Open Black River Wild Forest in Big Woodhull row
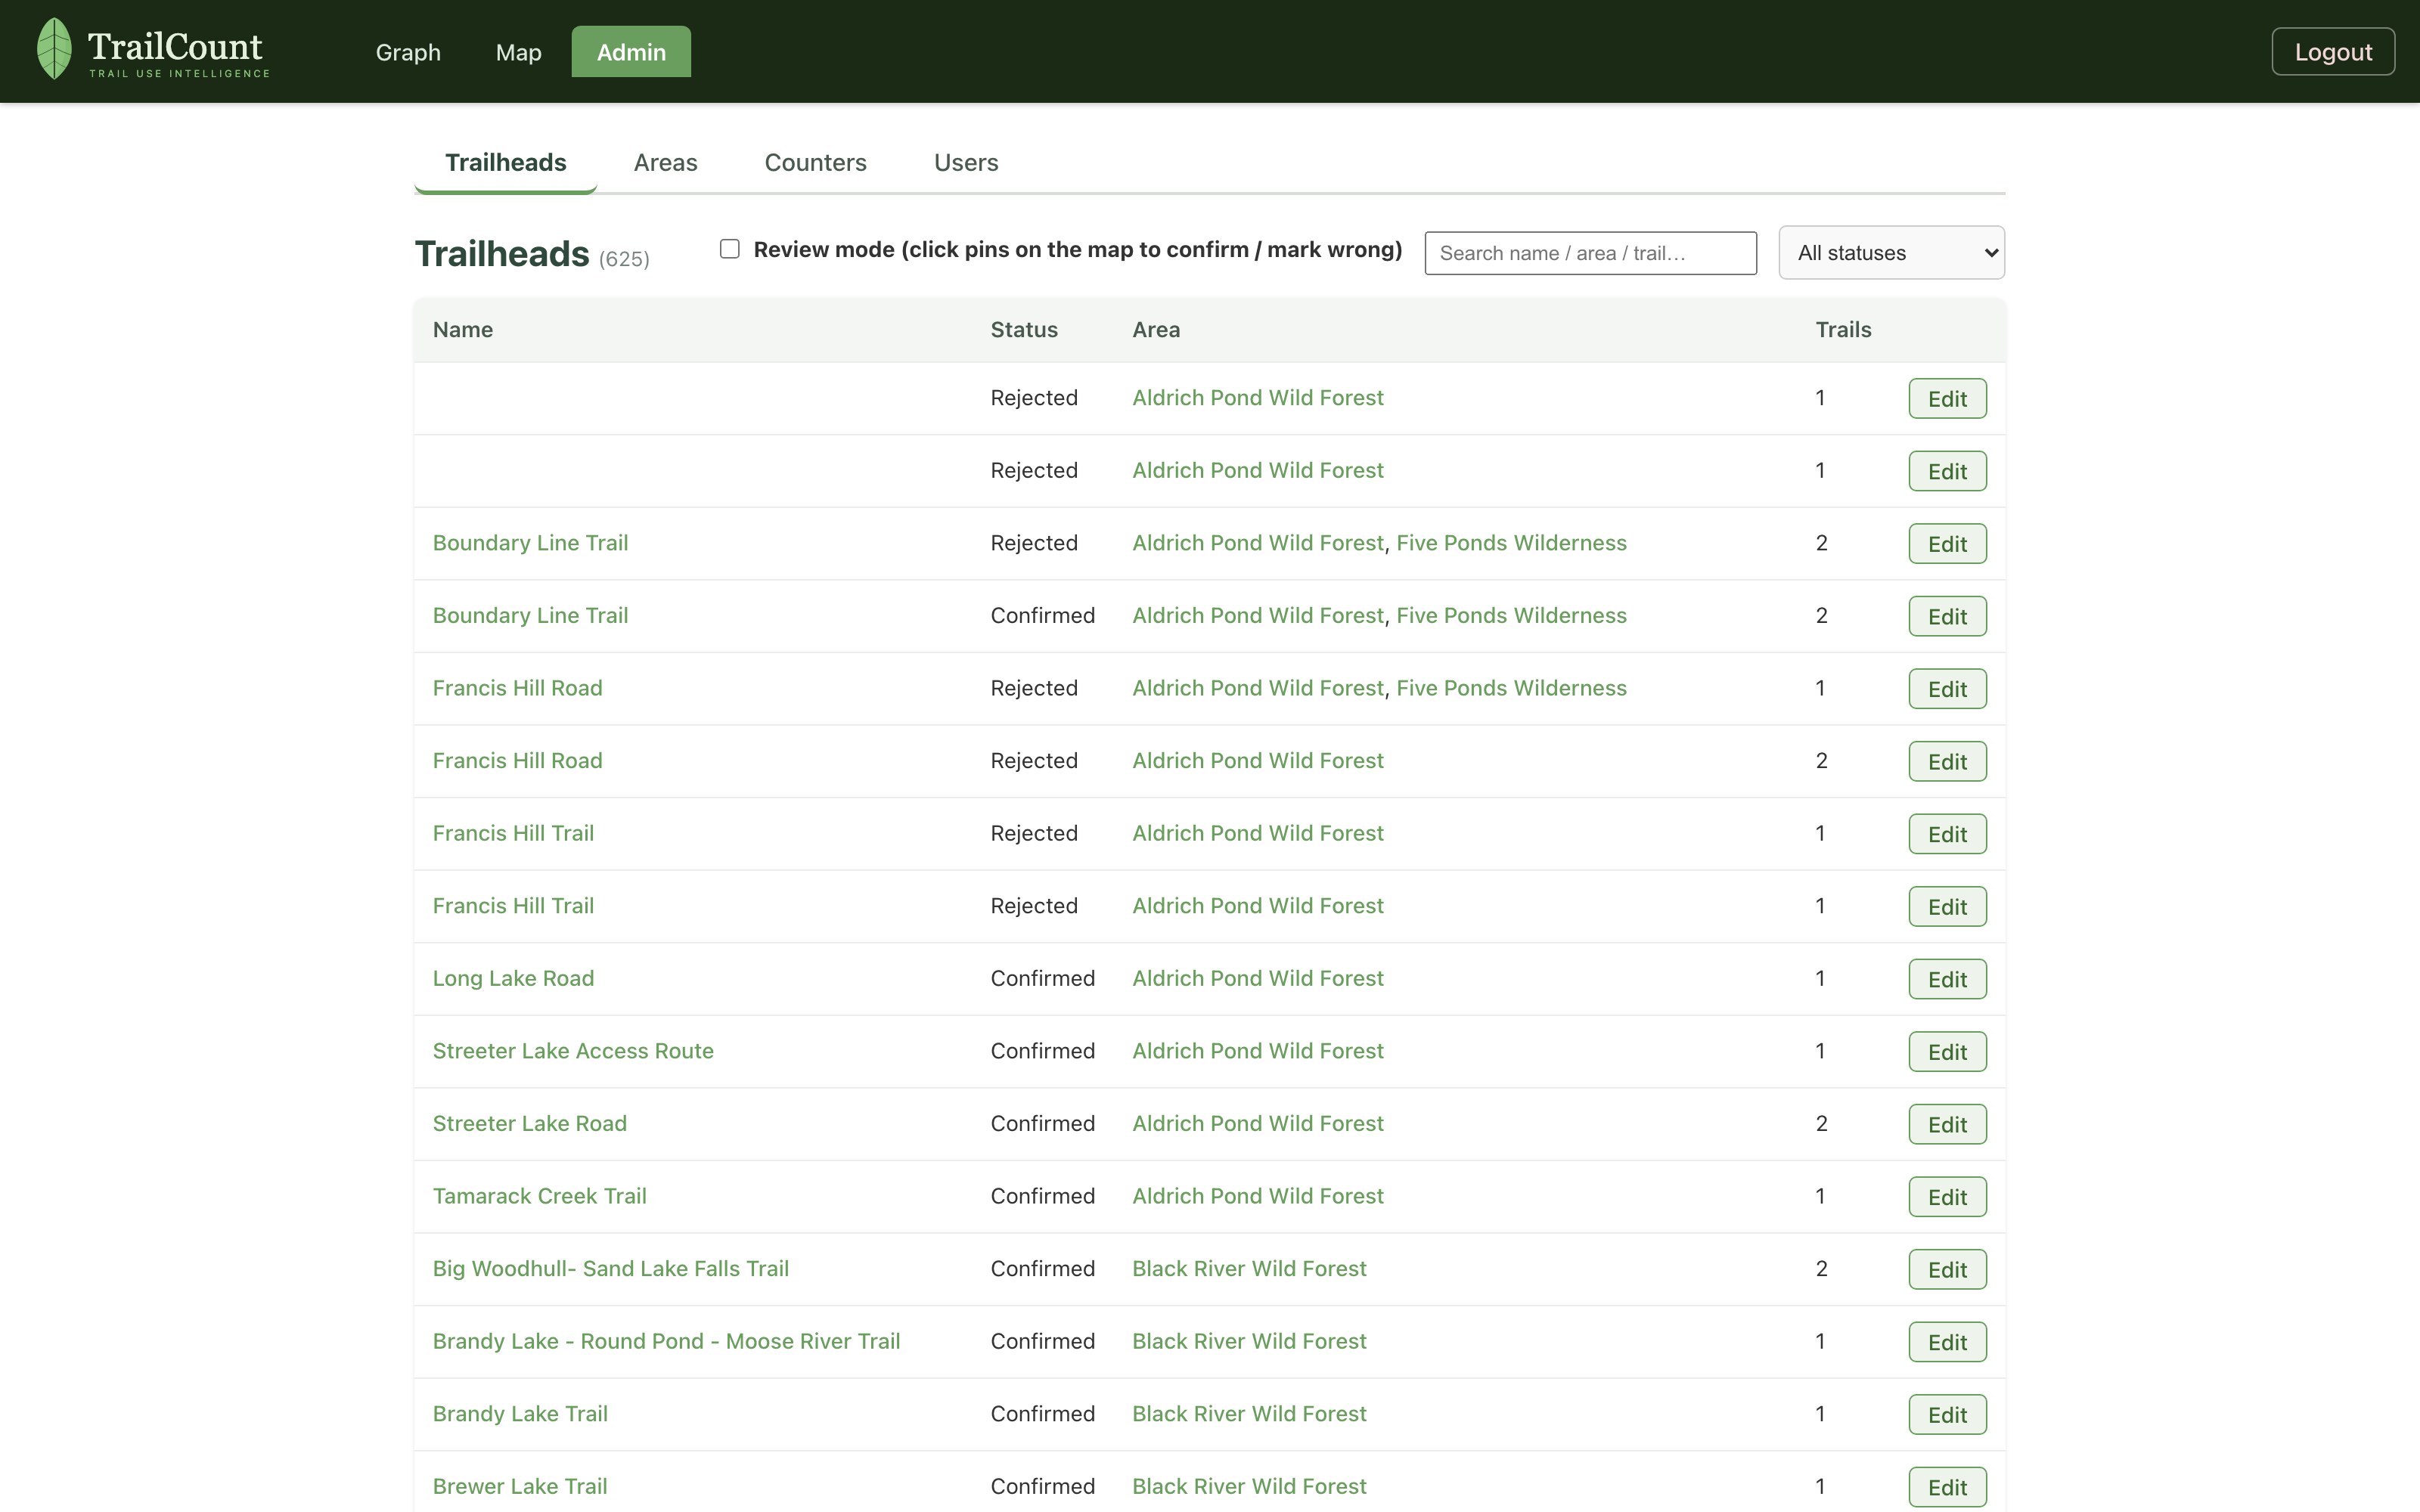This screenshot has height=1512, width=2420. 1249,1269
